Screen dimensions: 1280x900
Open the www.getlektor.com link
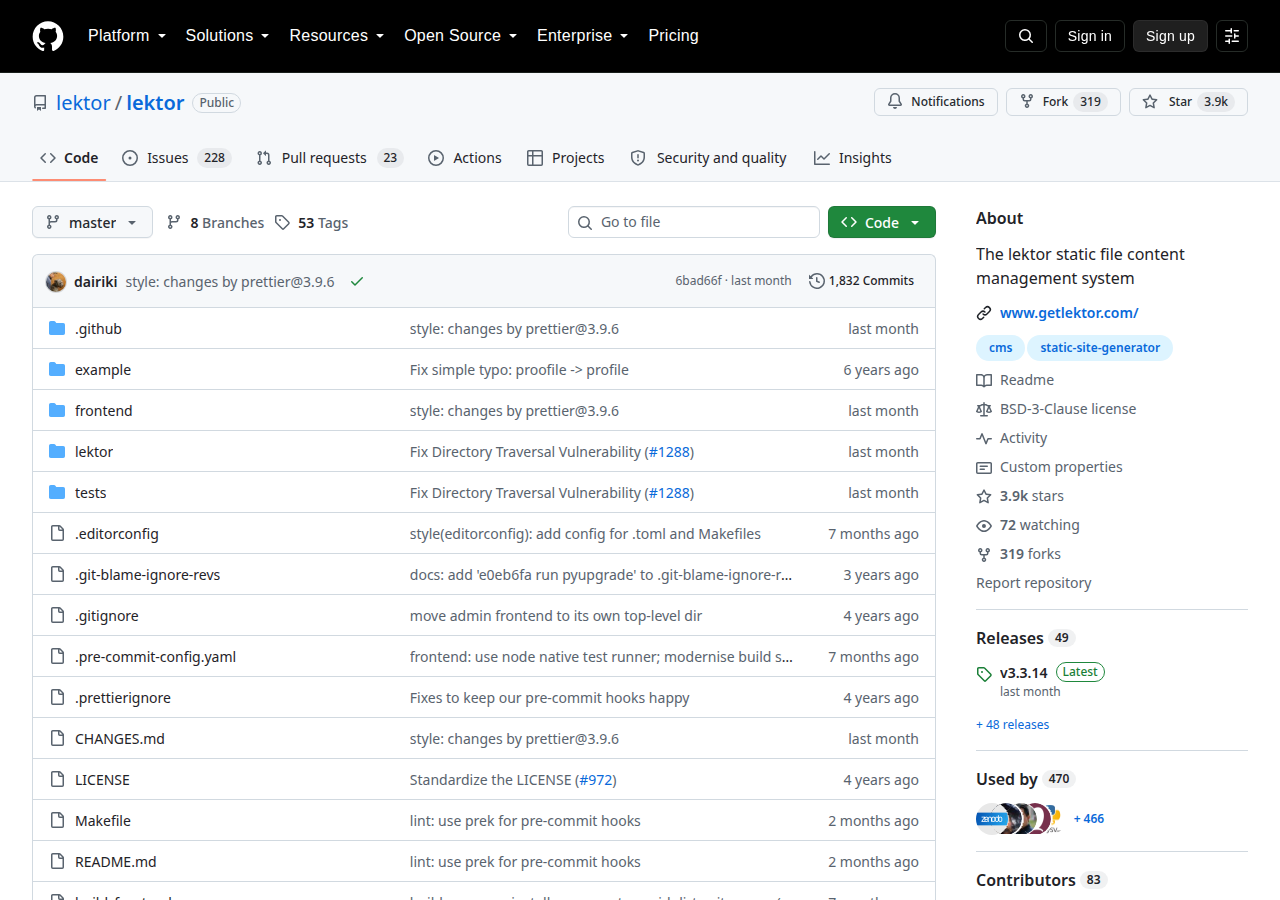coord(1069,313)
